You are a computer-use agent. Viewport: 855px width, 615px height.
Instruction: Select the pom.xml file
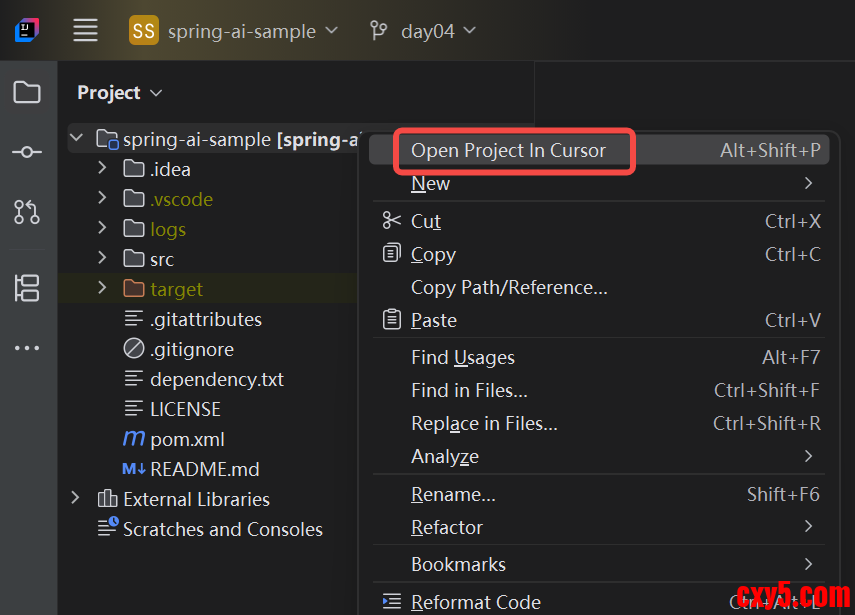click(x=186, y=439)
